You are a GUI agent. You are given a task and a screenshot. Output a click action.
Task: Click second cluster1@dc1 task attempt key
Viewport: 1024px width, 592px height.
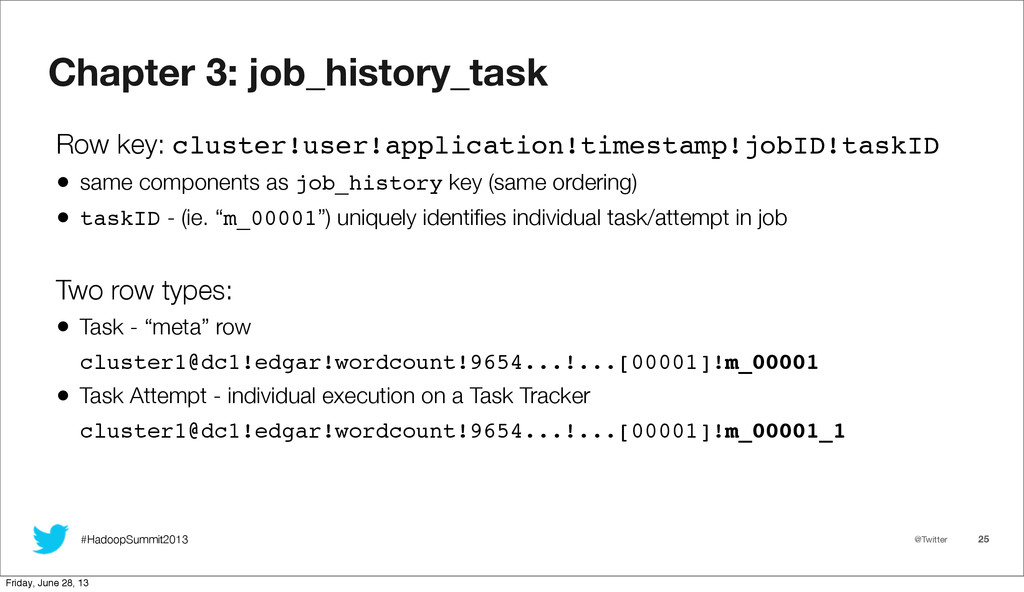[462, 431]
